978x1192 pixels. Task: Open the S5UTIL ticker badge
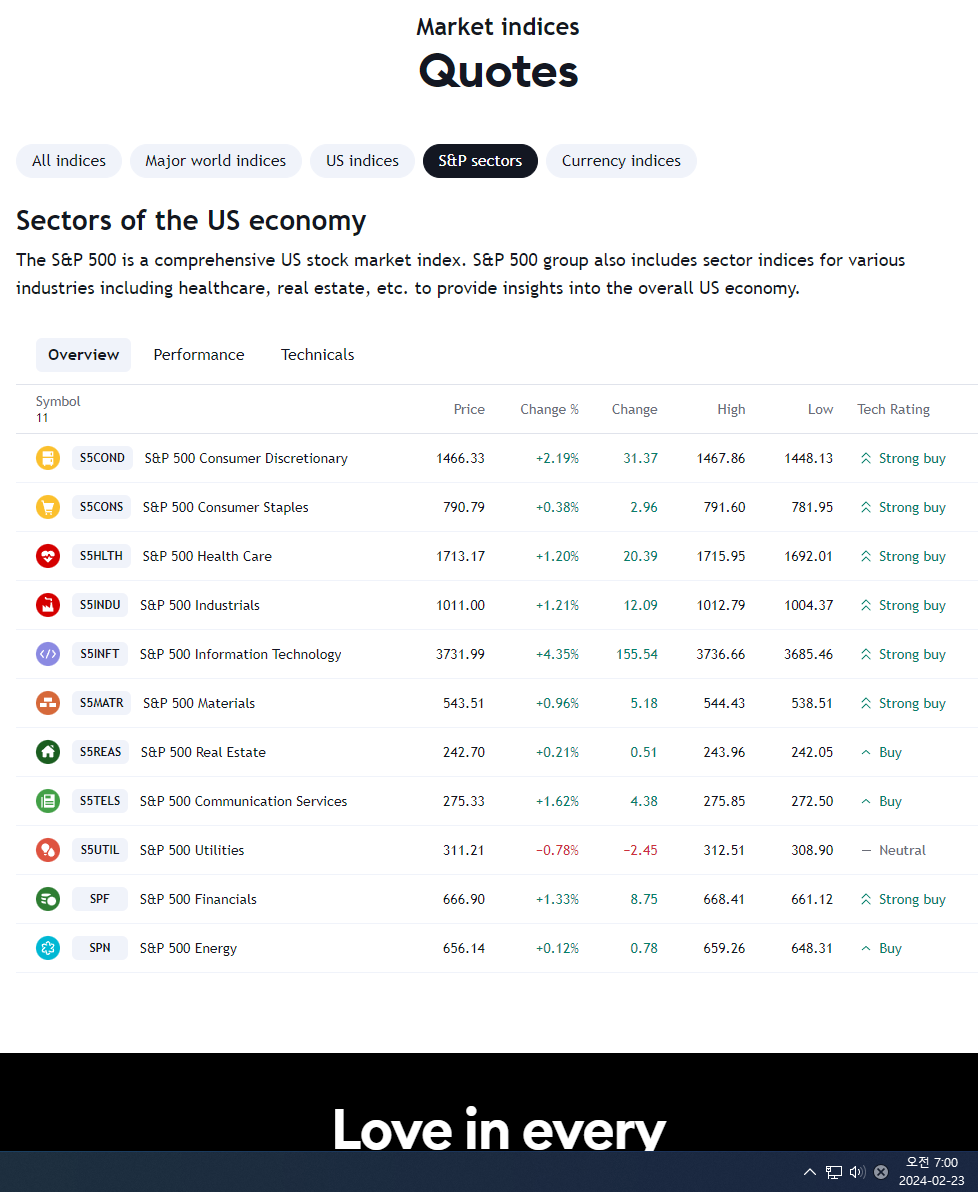pyautogui.click(x=100, y=850)
